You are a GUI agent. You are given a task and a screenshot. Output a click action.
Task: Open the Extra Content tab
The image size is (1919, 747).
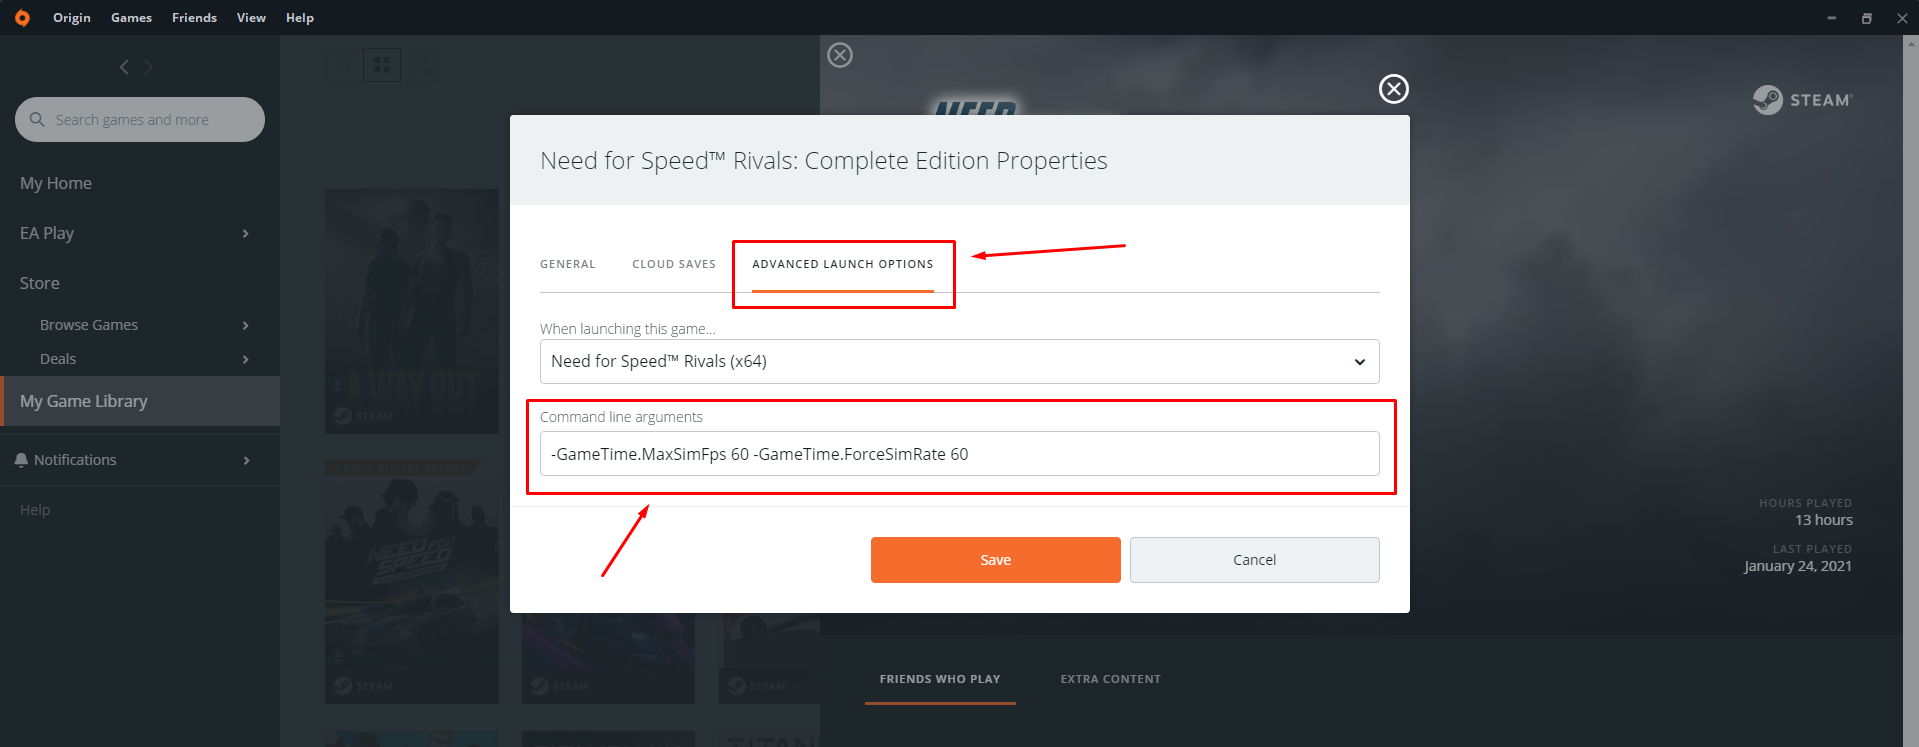pos(1110,679)
